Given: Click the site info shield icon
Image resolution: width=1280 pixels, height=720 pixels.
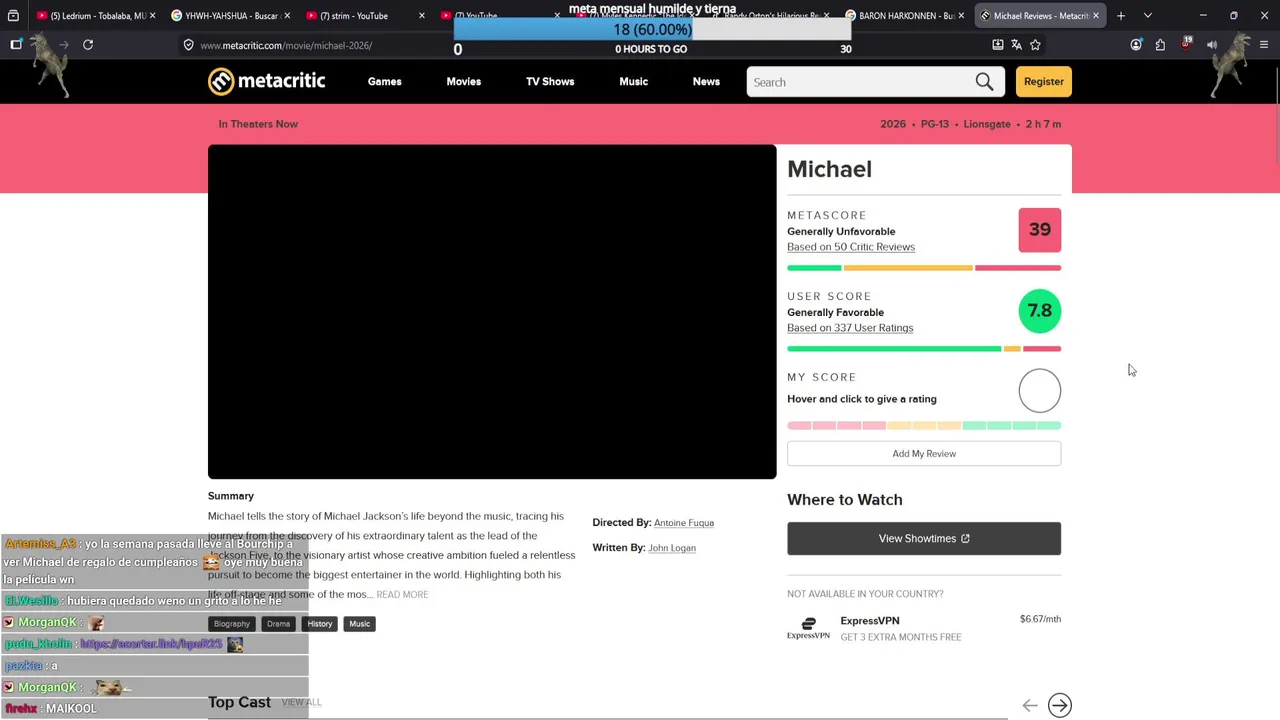Looking at the screenshot, I should 188,45.
